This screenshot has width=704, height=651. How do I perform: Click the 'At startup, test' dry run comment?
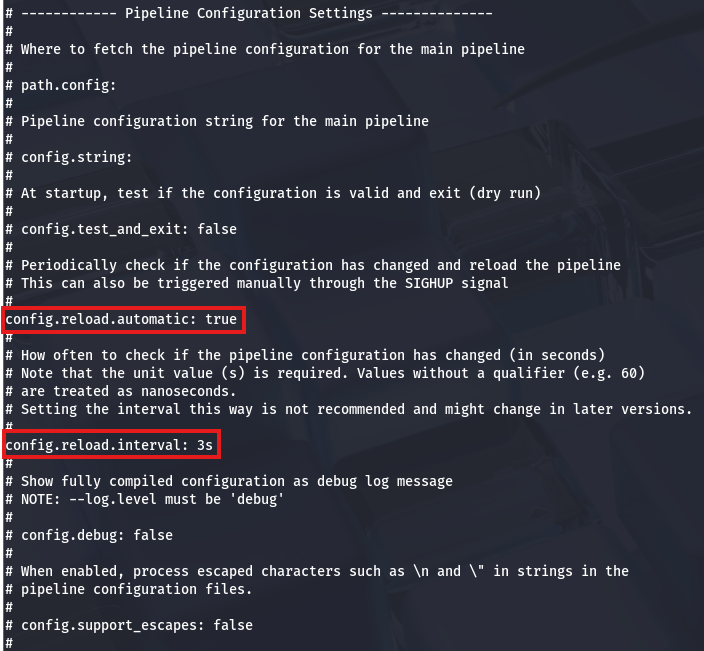(280, 193)
